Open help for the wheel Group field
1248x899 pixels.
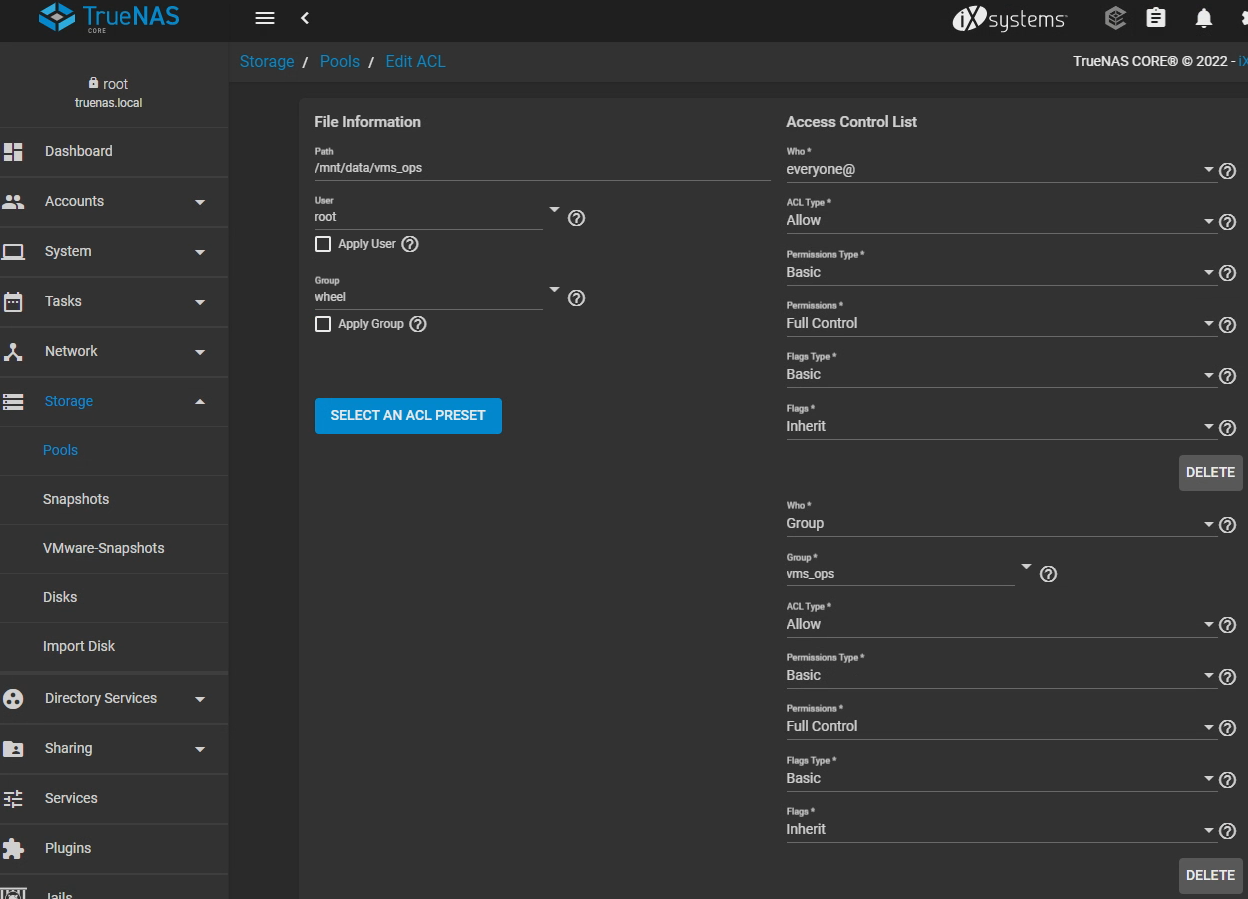click(x=576, y=298)
